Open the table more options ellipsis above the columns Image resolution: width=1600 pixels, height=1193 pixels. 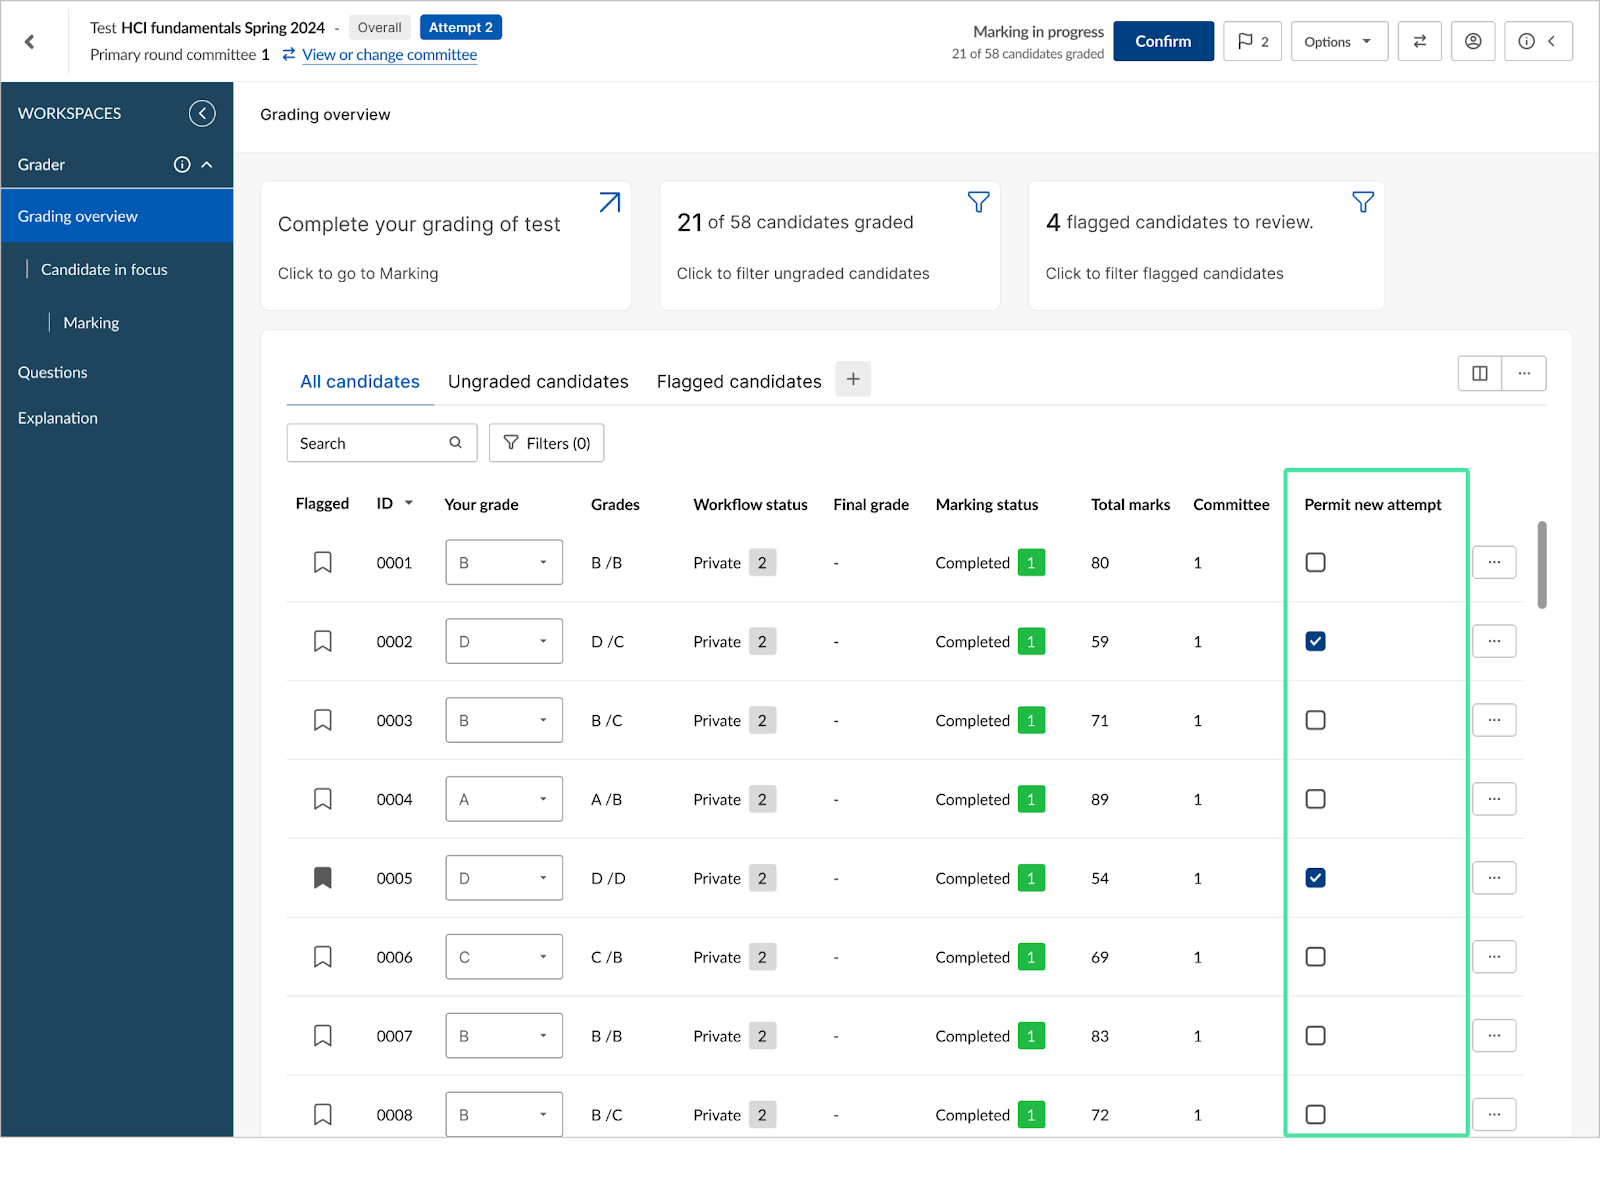pos(1524,373)
